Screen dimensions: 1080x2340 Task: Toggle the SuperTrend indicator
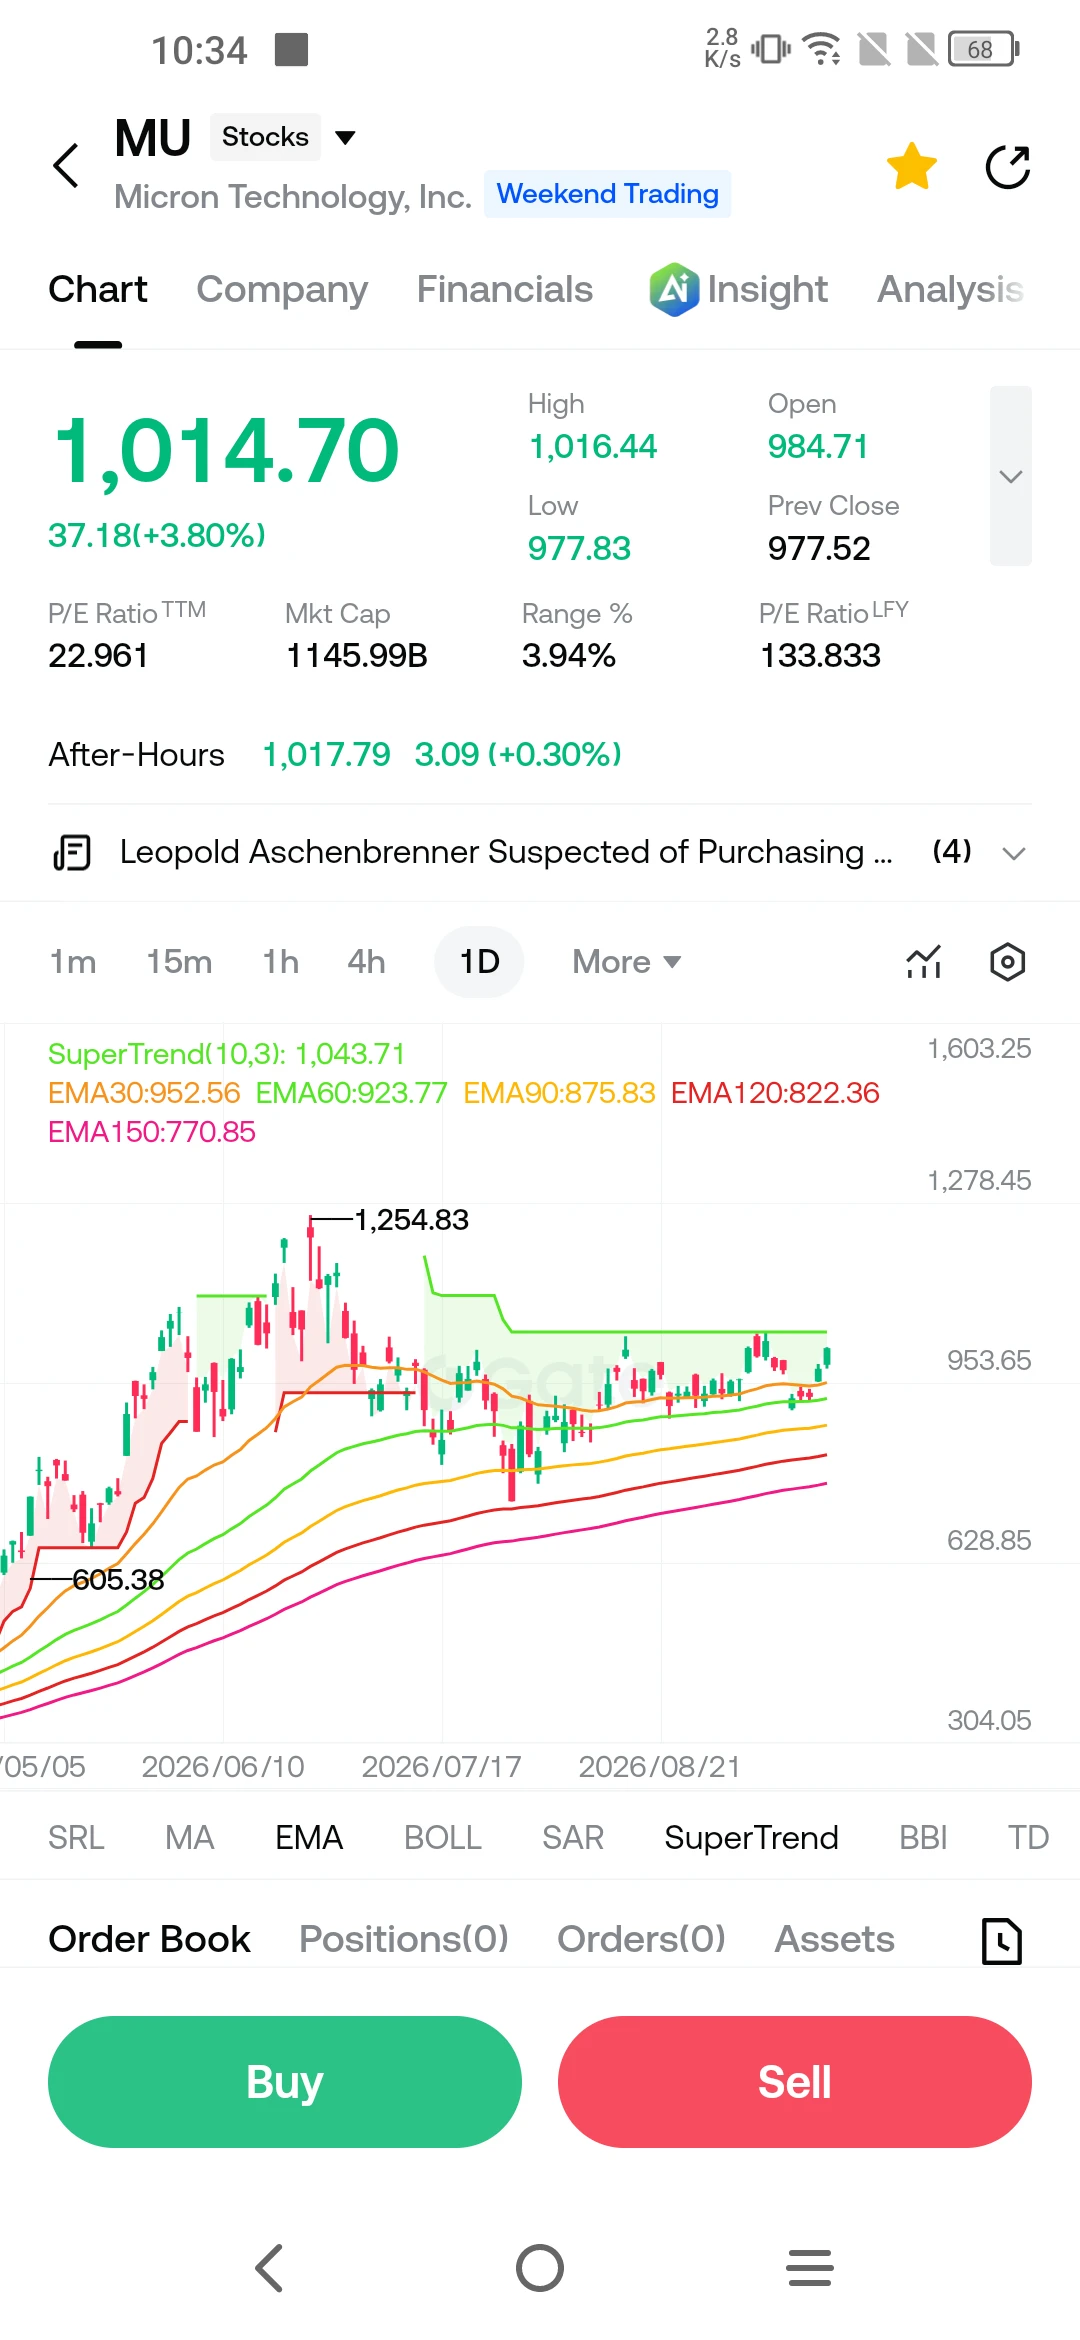click(x=751, y=1838)
